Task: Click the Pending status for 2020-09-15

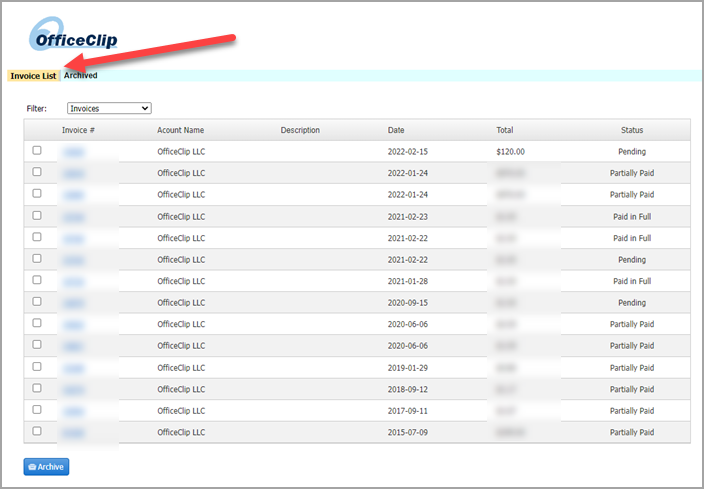Action: pos(632,303)
